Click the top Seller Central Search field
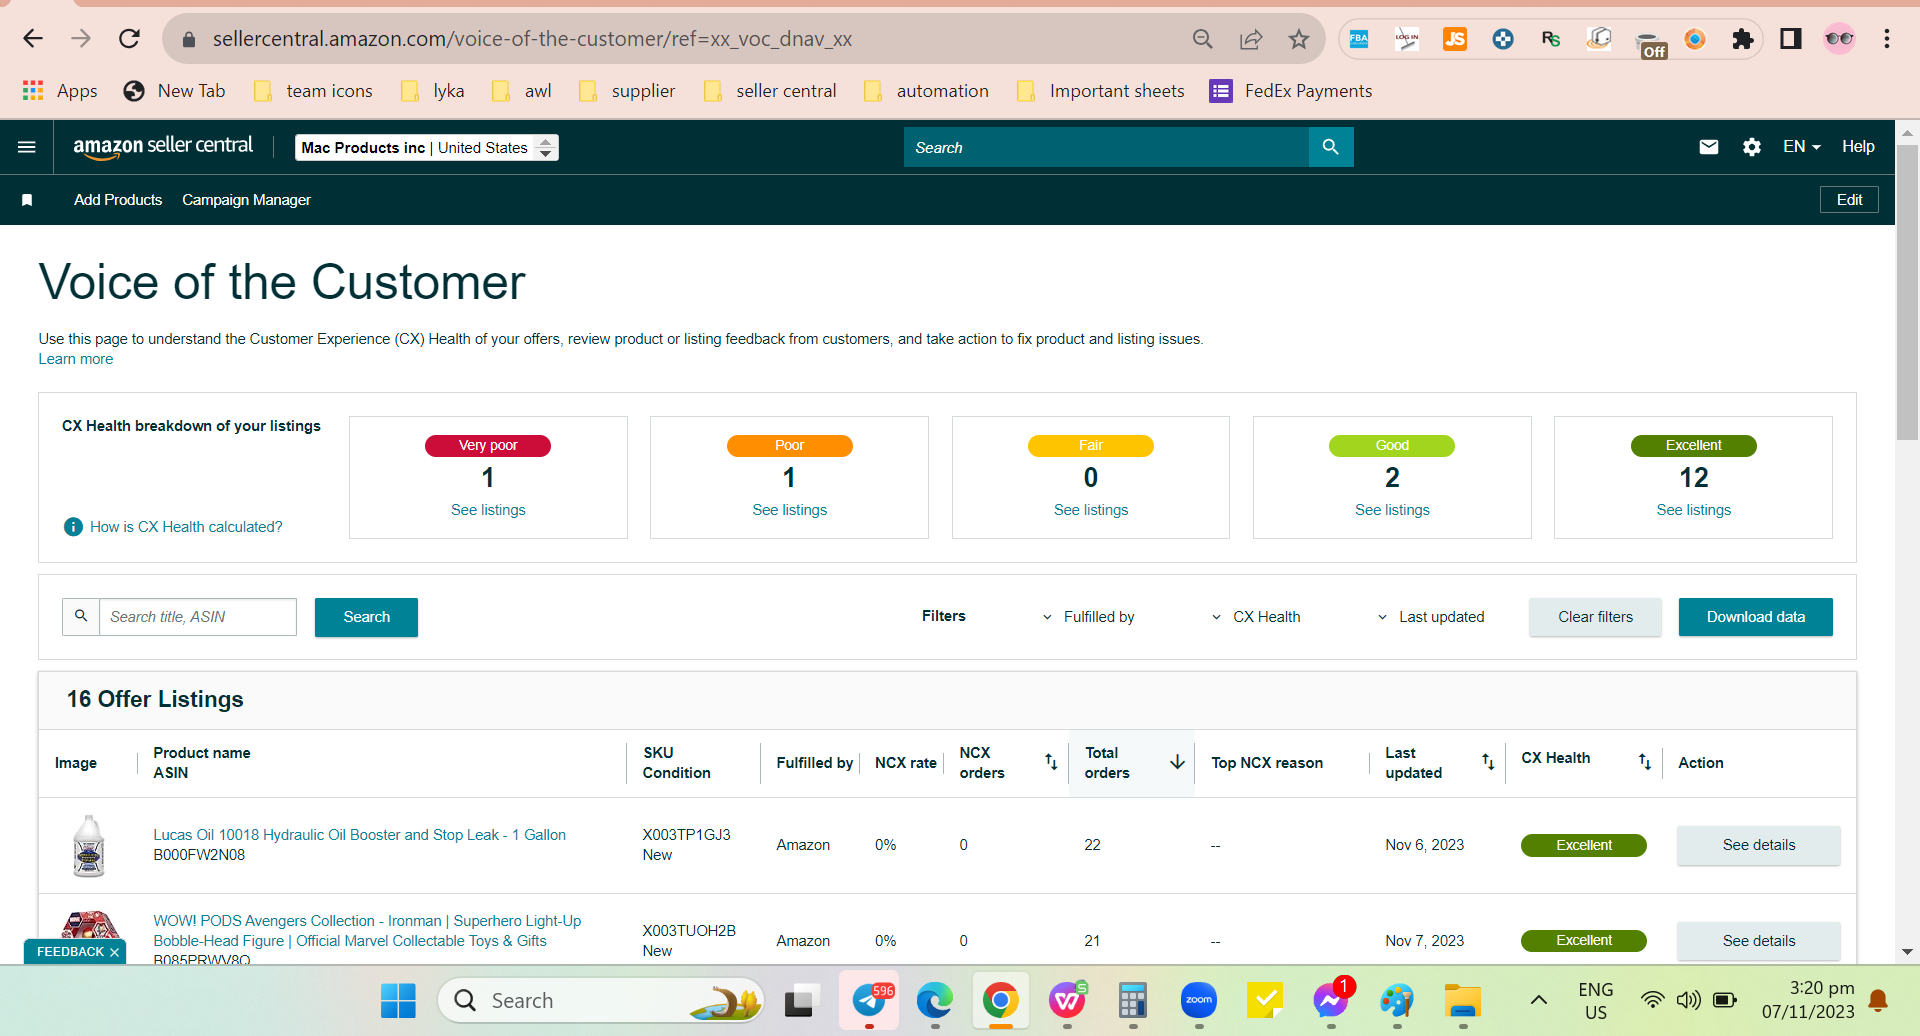This screenshot has height=1036, width=1920. pos(1106,147)
